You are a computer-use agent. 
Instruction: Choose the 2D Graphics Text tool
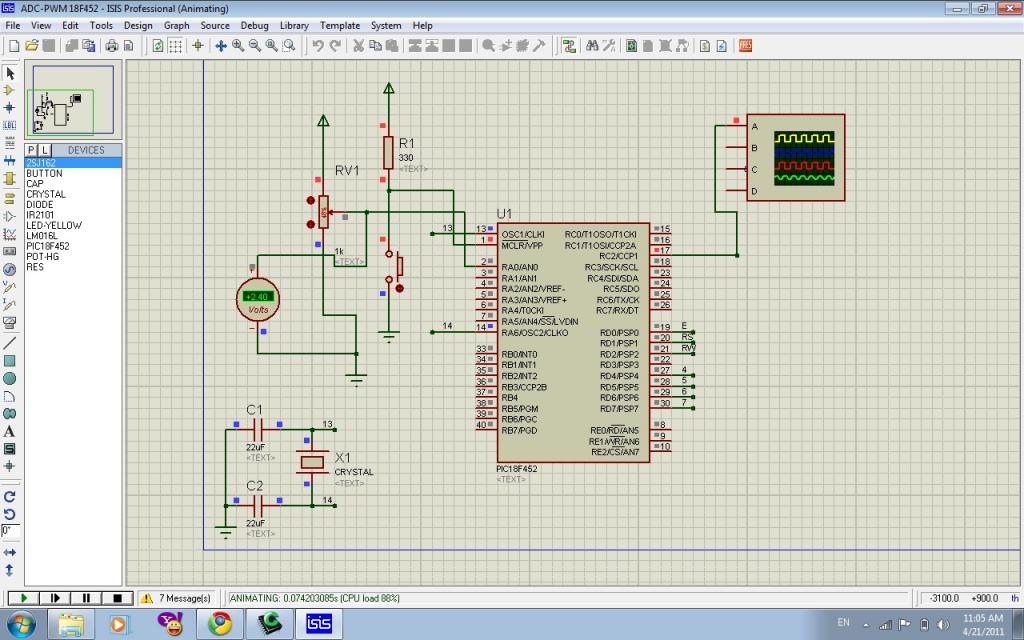[x=10, y=431]
